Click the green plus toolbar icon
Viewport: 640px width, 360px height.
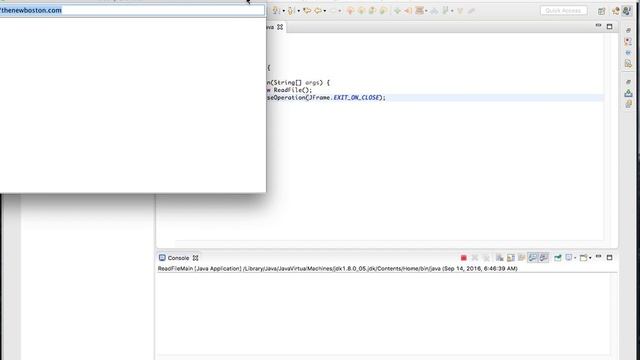[397, 11]
